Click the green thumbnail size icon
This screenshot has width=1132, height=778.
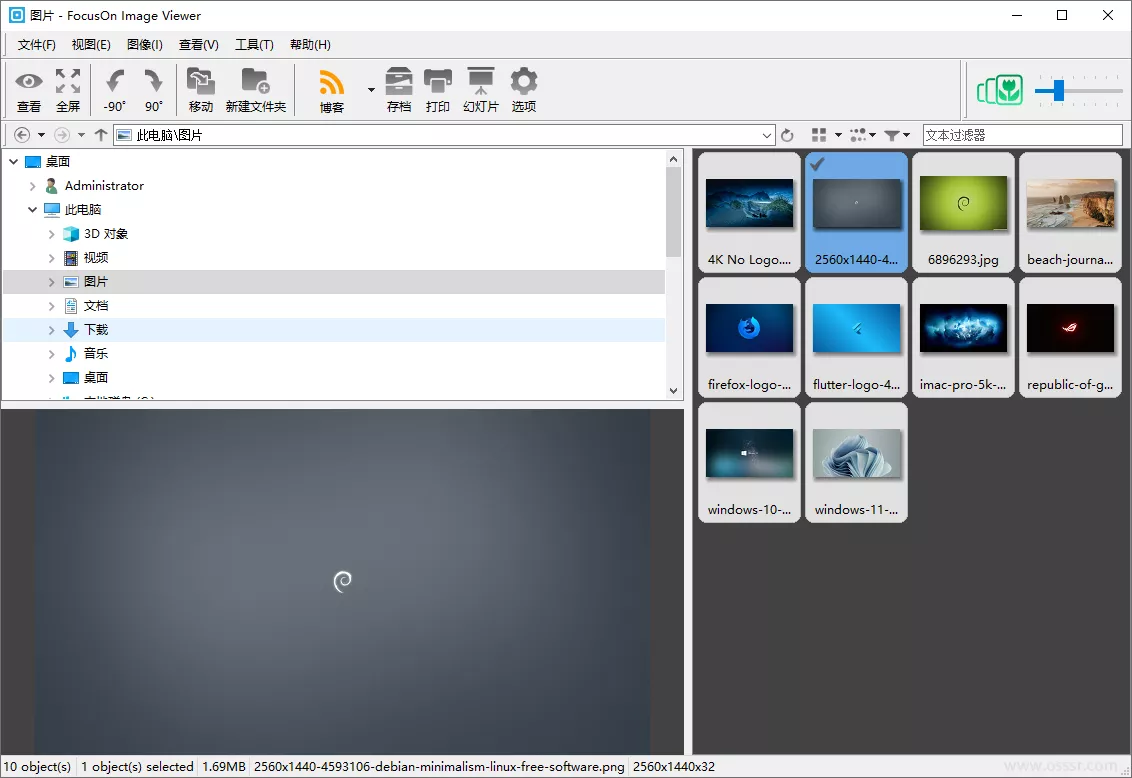[1000, 90]
